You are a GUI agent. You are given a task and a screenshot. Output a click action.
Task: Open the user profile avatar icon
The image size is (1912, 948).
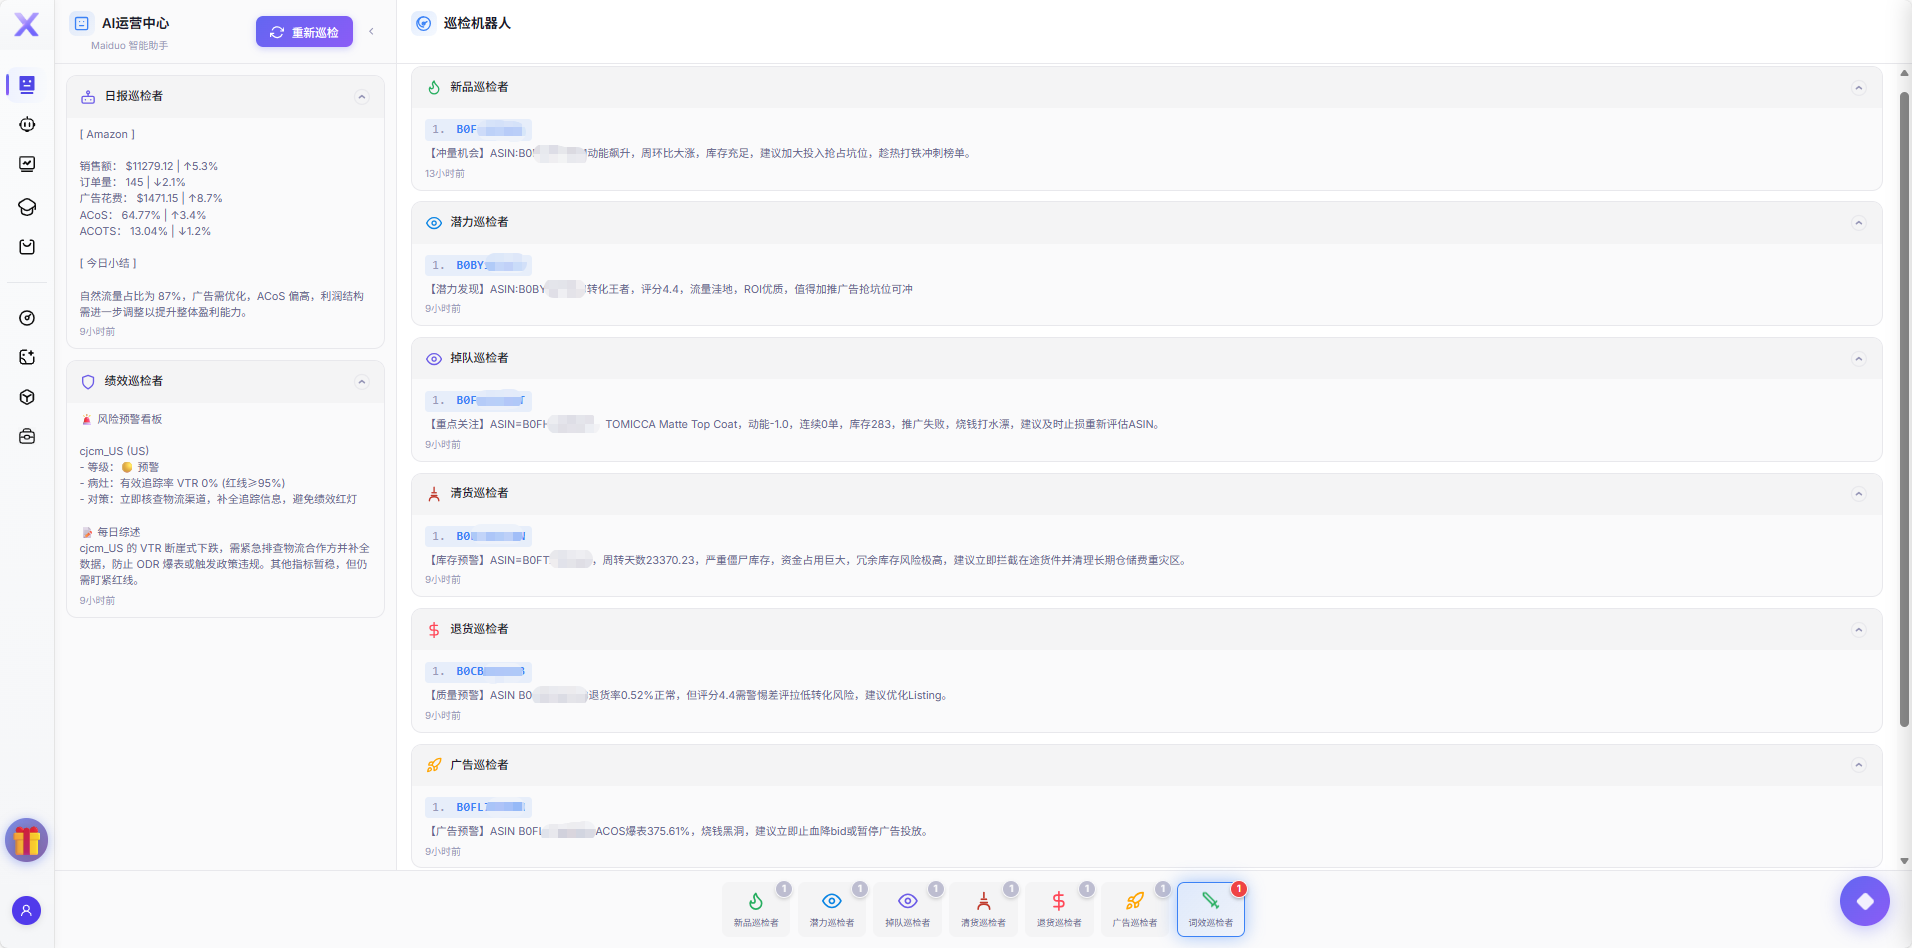[27, 910]
